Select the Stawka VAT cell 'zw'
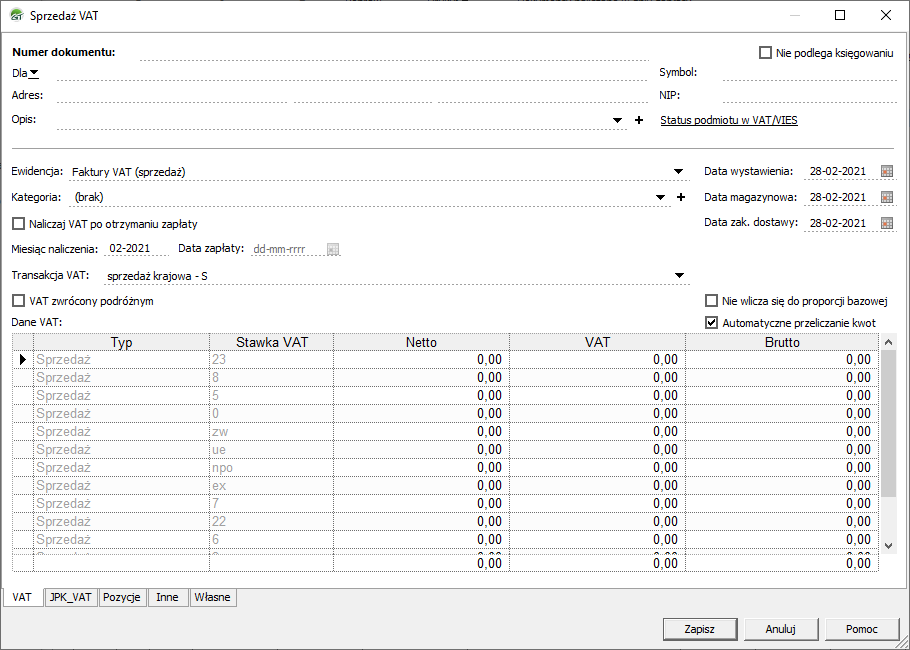910x650 pixels. click(271, 432)
